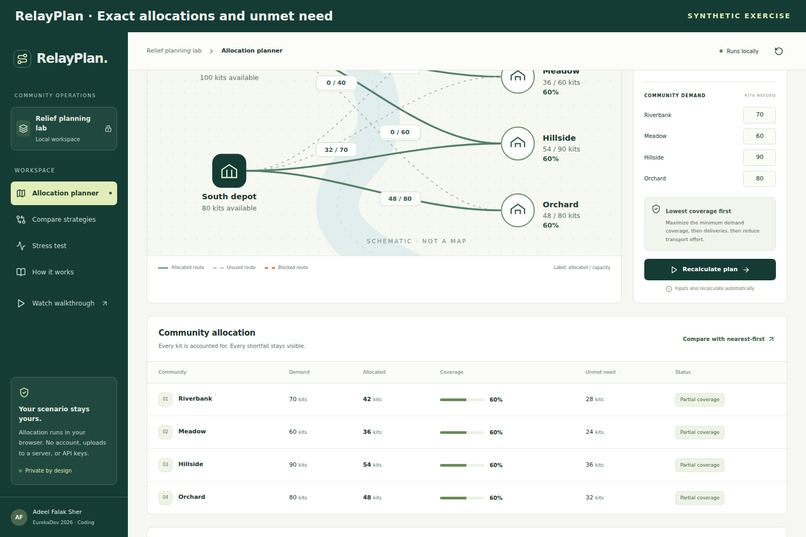Click the breadcrumb chevron separator
Viewport: 806px width, 537px height.
click(x=211, y=51)
